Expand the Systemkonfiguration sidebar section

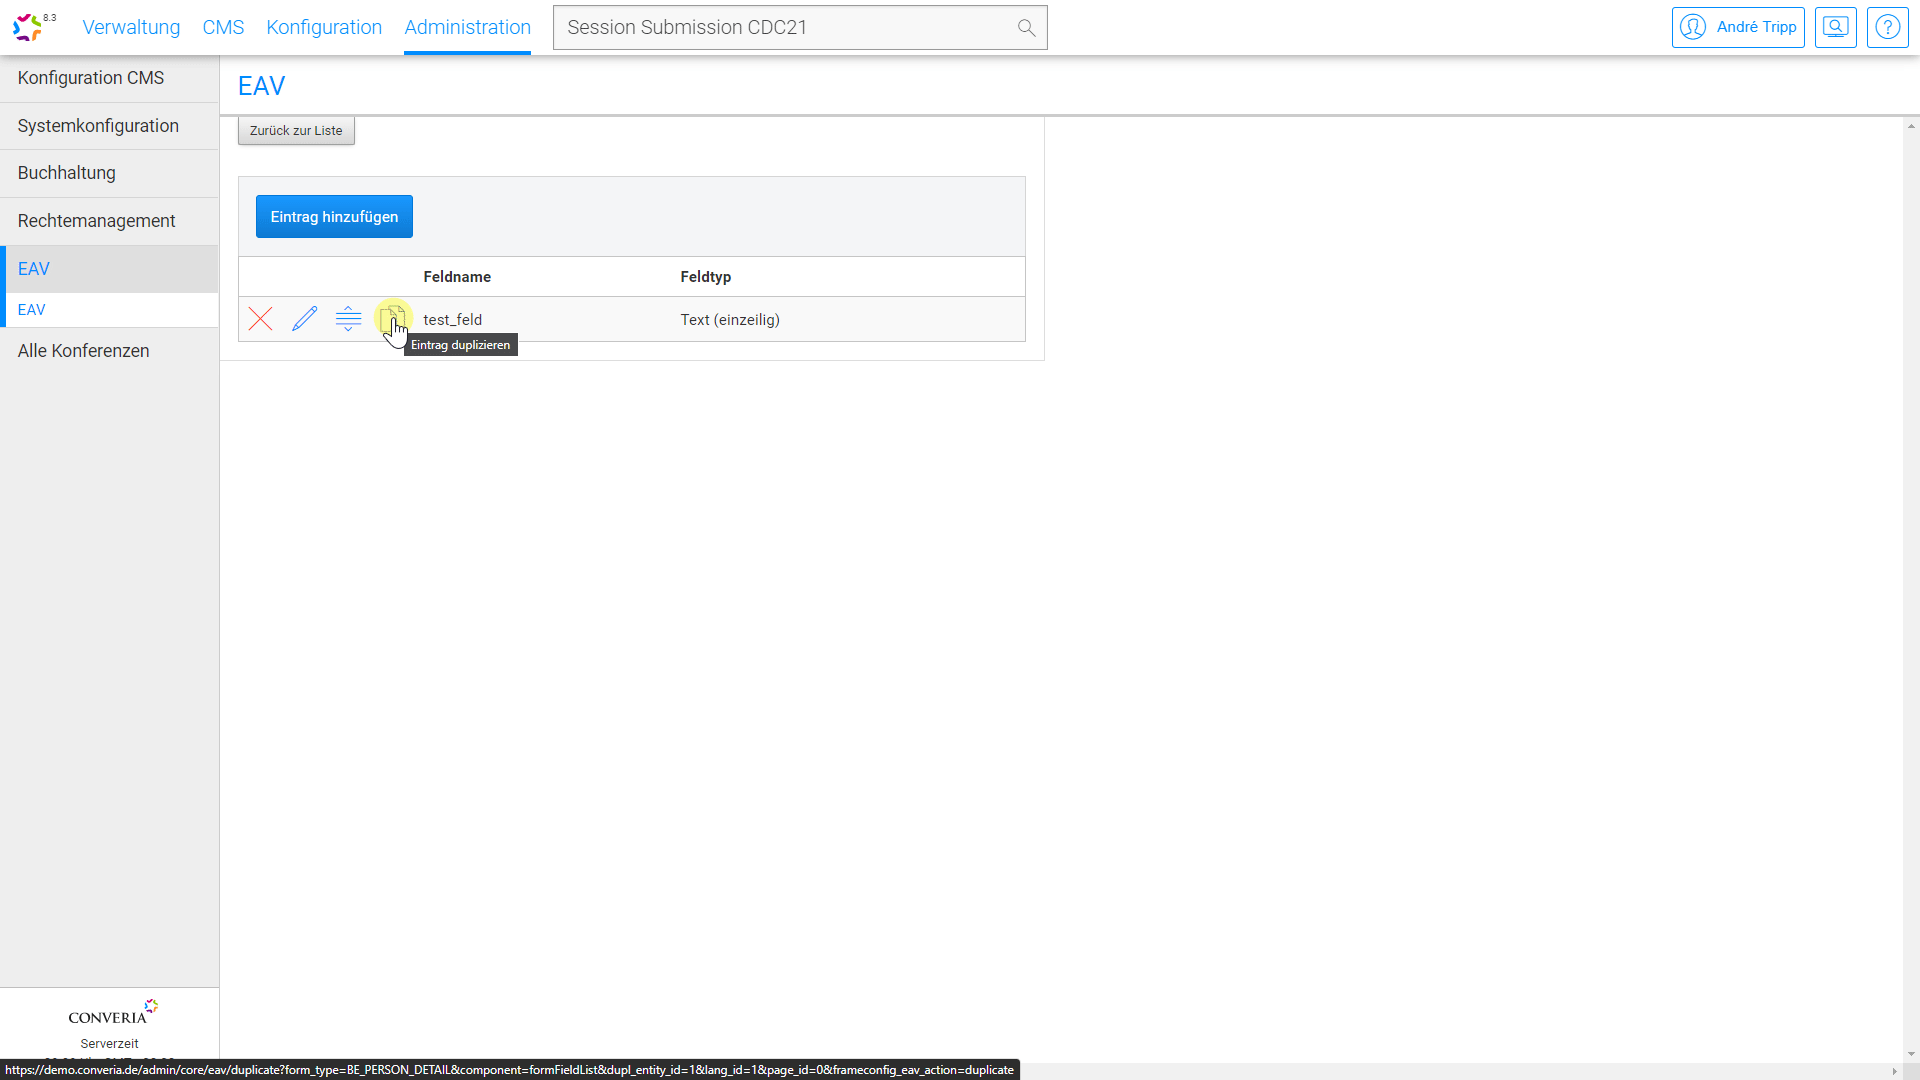pyautogui.click(x=98, y=126)
